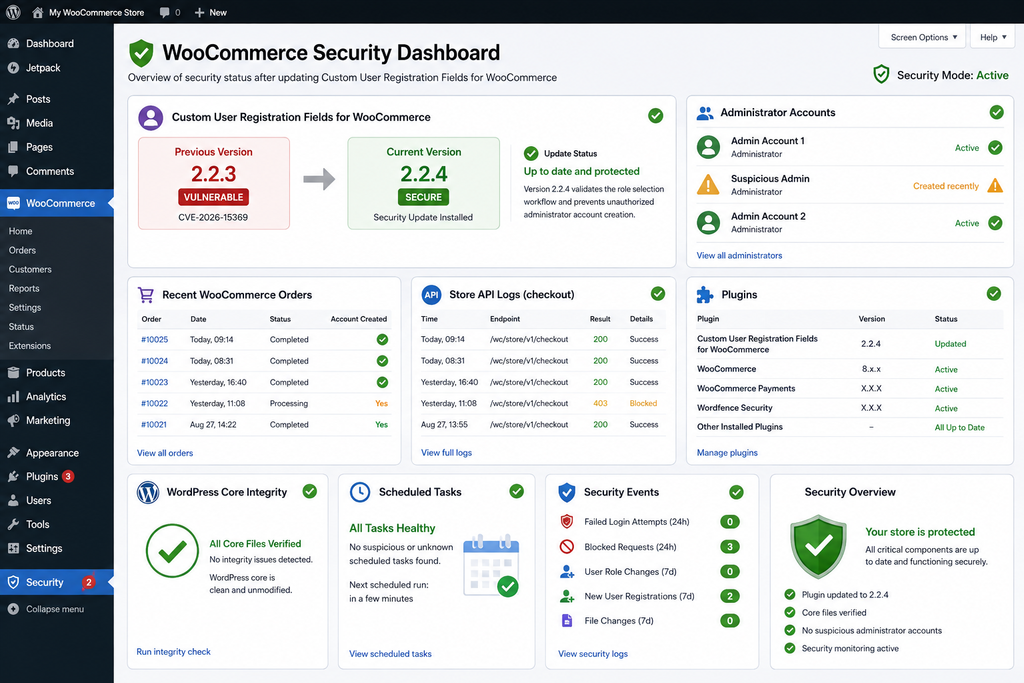
Task: Click View all administrators link
Action: coord(739,255)
